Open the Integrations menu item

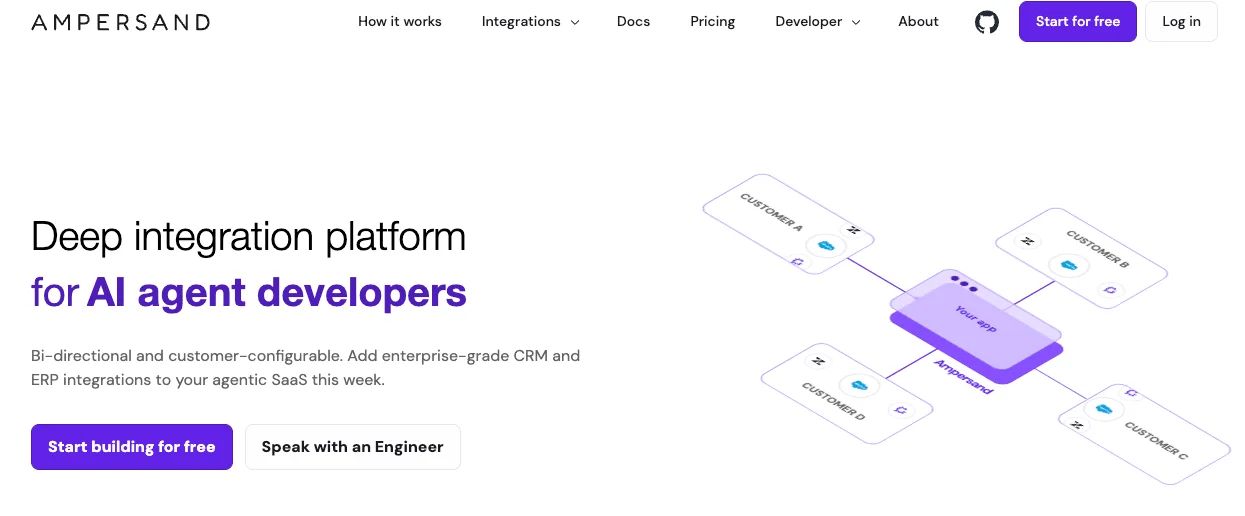(521, 21)
